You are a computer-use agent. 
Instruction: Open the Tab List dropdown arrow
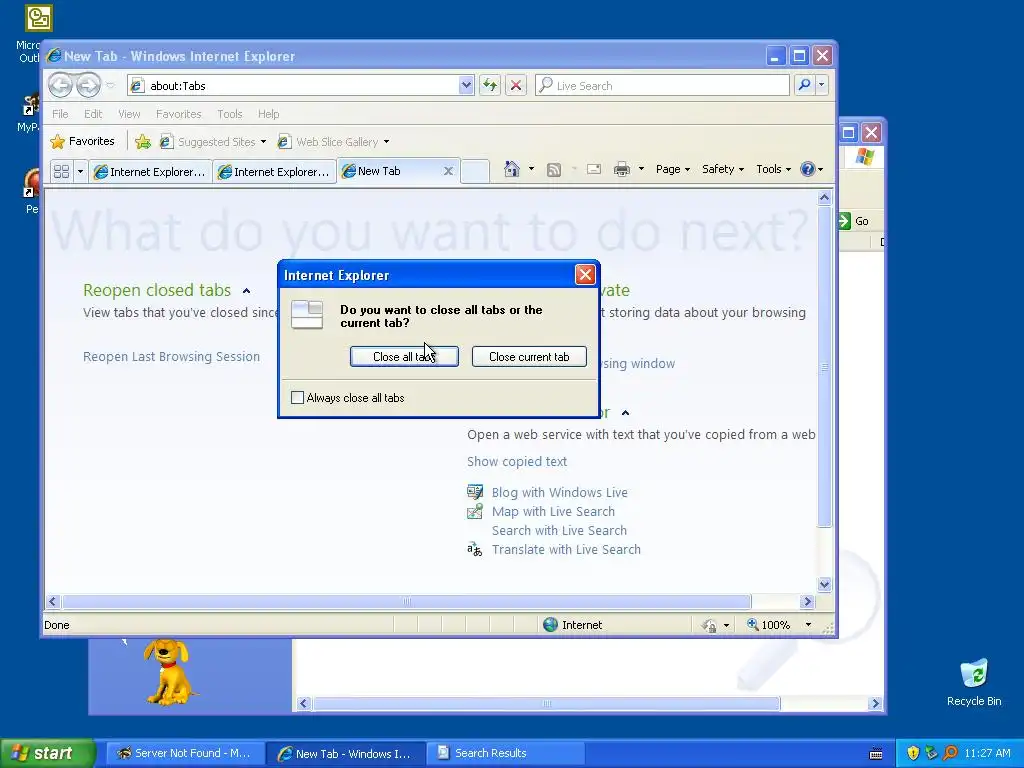pyautogui.click(x=80, y=171)
